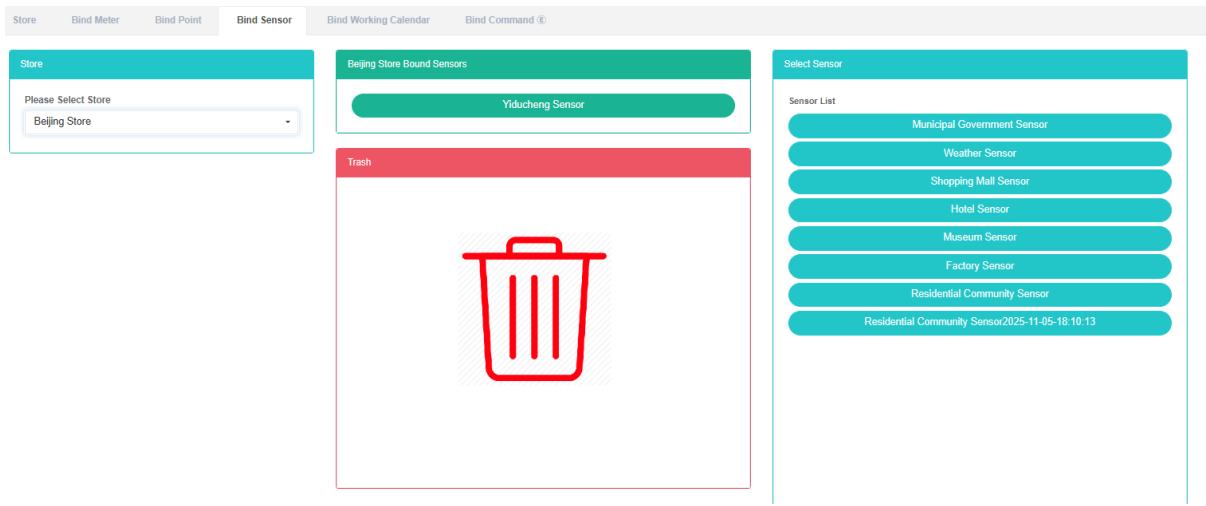The height and width of the screenshot is (506, 1206).
Task: Click the red trash can icon
Action: [534, 309]
